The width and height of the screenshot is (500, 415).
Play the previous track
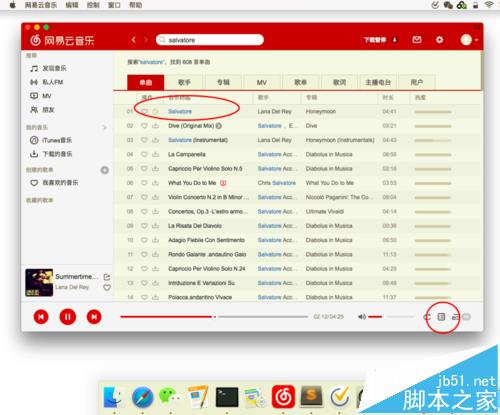pyautogui.click(x=41, y=317)
